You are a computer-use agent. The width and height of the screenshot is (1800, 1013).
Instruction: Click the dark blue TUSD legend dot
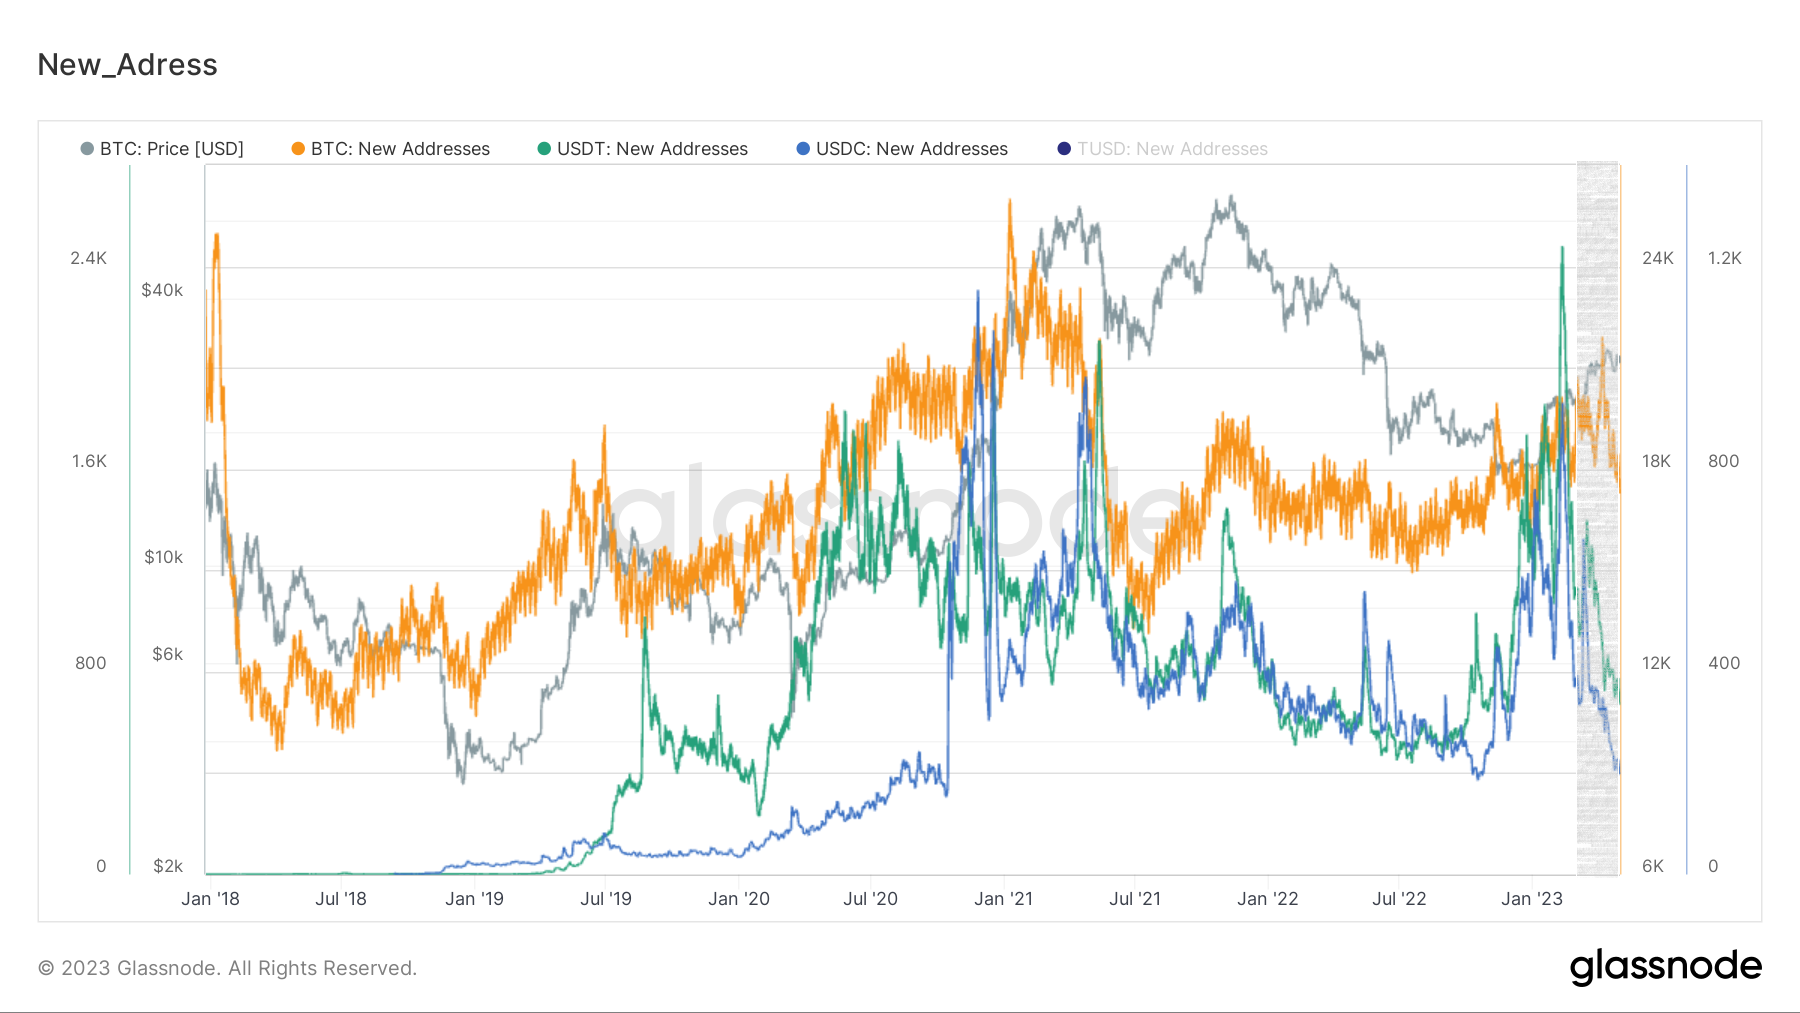pyautogui.click(x=1064, y=149)
